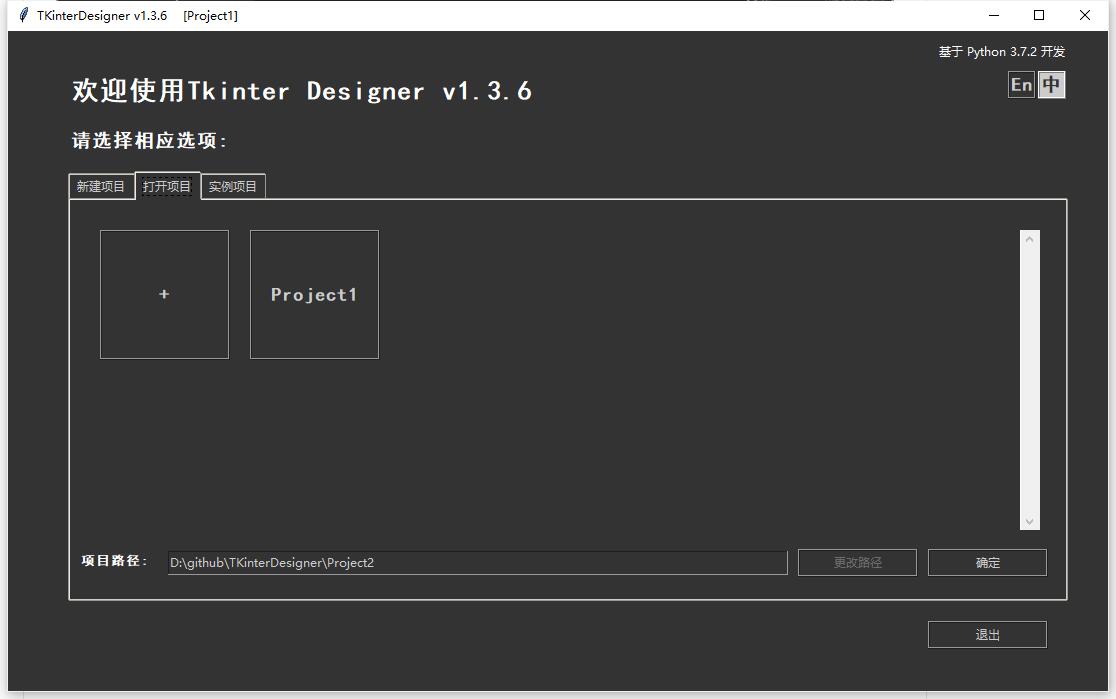Click the "+" icon to add new project
This screenshot has width=1116, height=699.
pyautogui.click(x=164, y=294)
